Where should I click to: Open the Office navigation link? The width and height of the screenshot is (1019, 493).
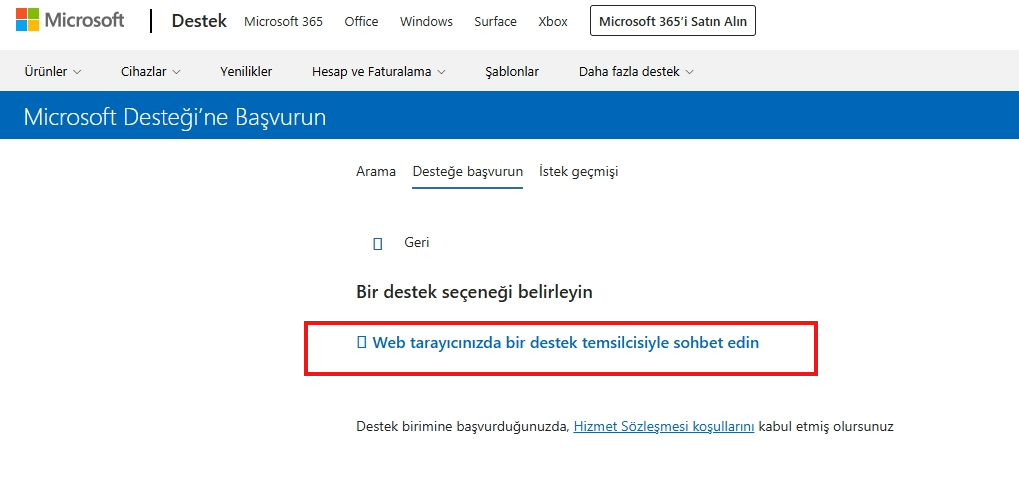[361, 21]
